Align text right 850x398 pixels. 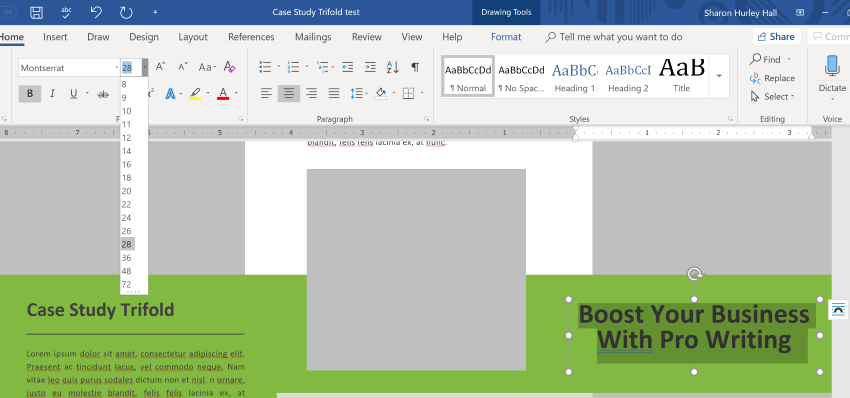[x=311, y=94]
